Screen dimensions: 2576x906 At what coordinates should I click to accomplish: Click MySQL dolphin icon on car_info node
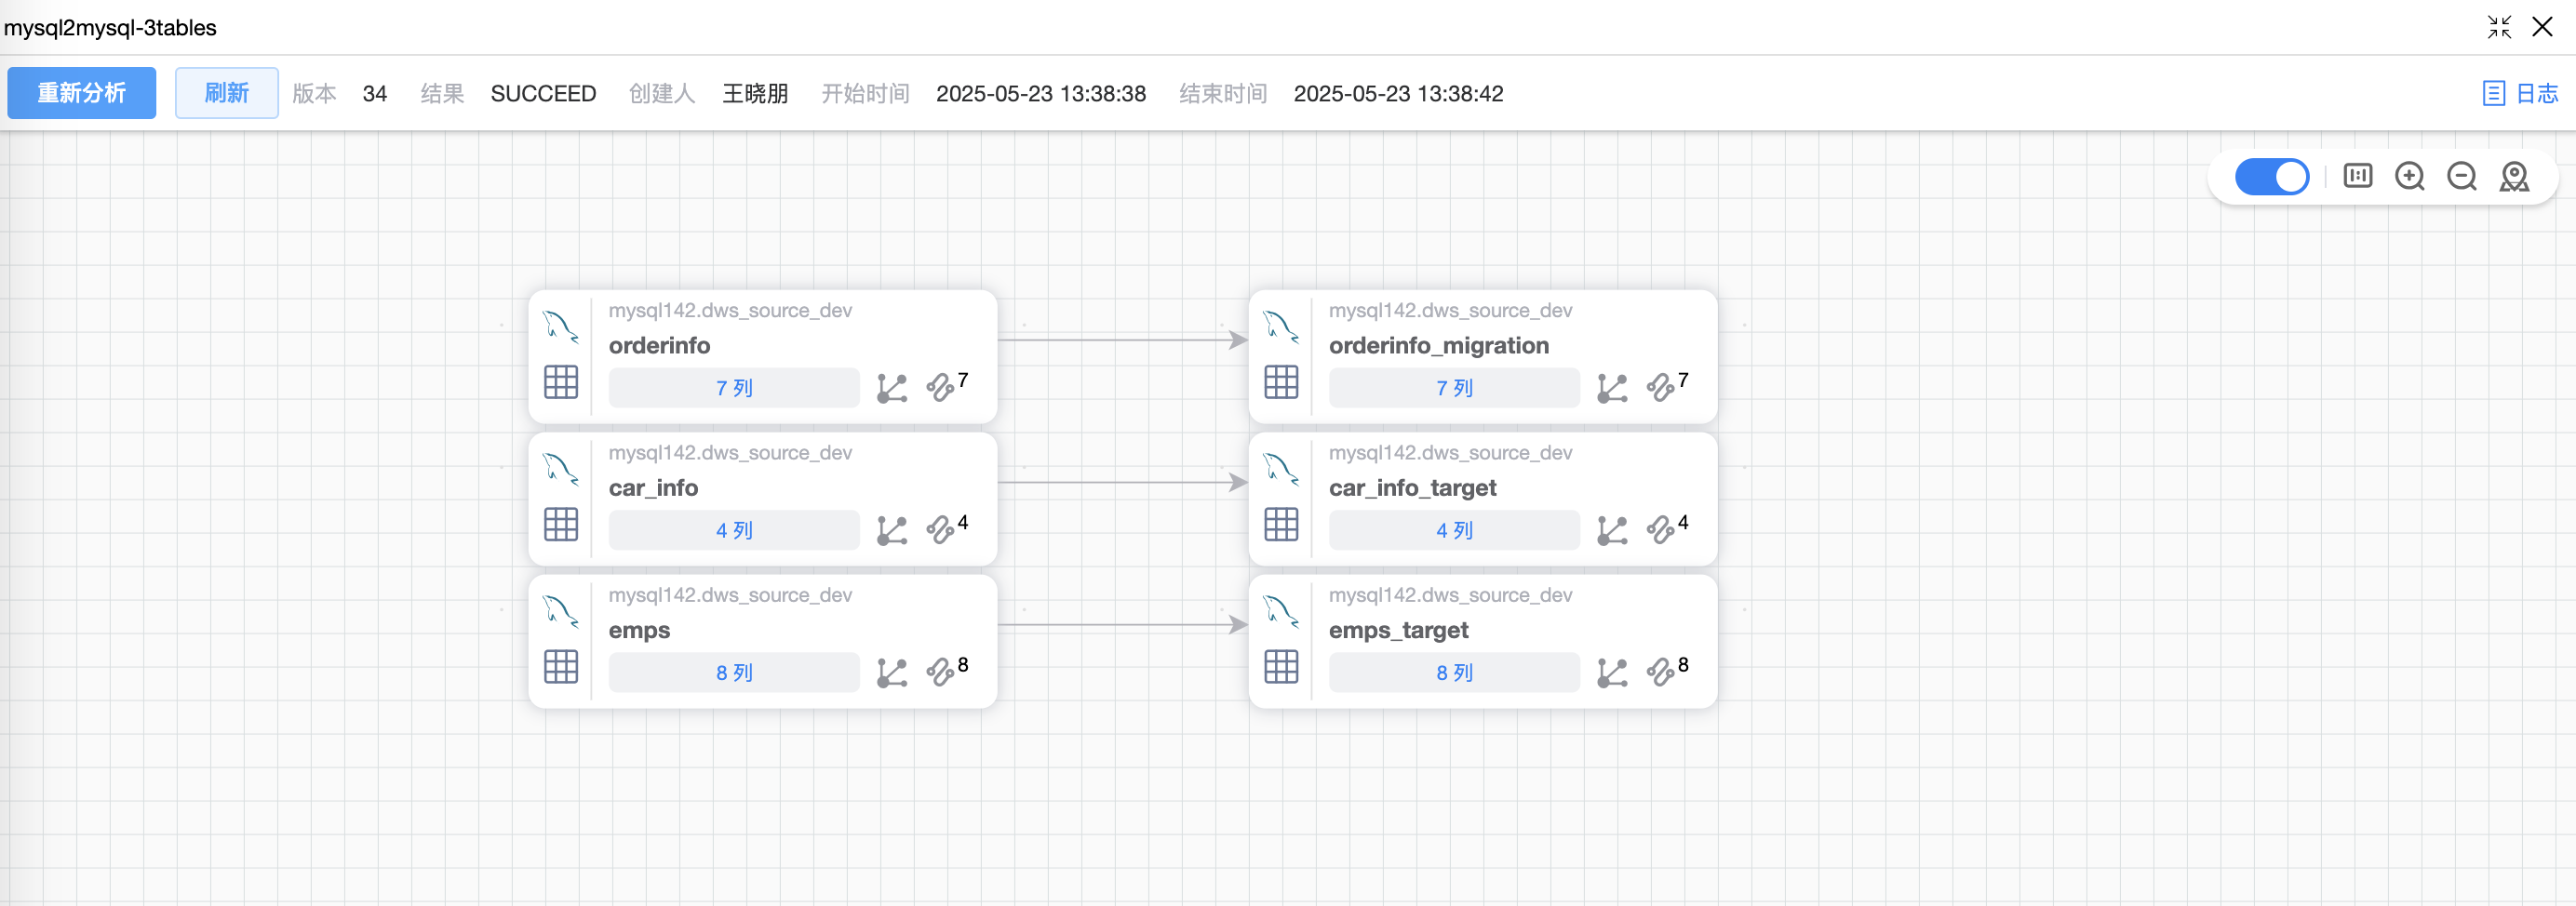point(561,468)
